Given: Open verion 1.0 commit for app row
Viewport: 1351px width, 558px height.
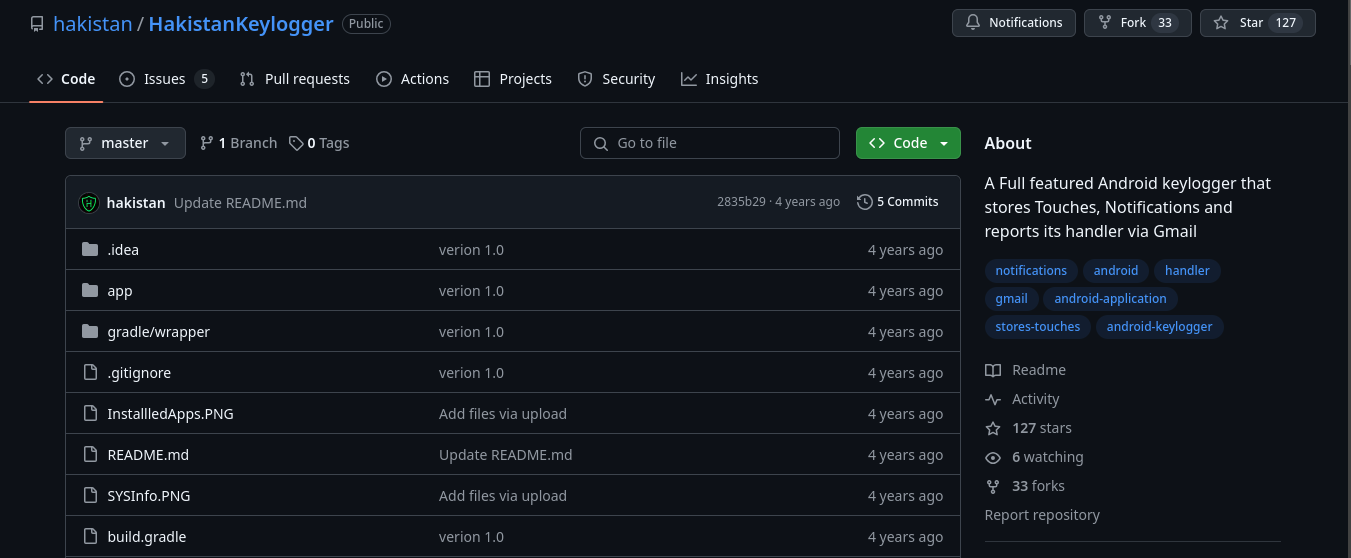Looking at the screenshot, I should 471,291.
